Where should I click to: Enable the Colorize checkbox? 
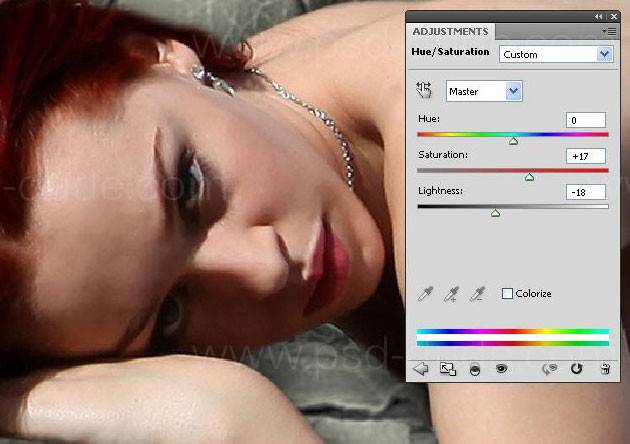pos(507,293)
